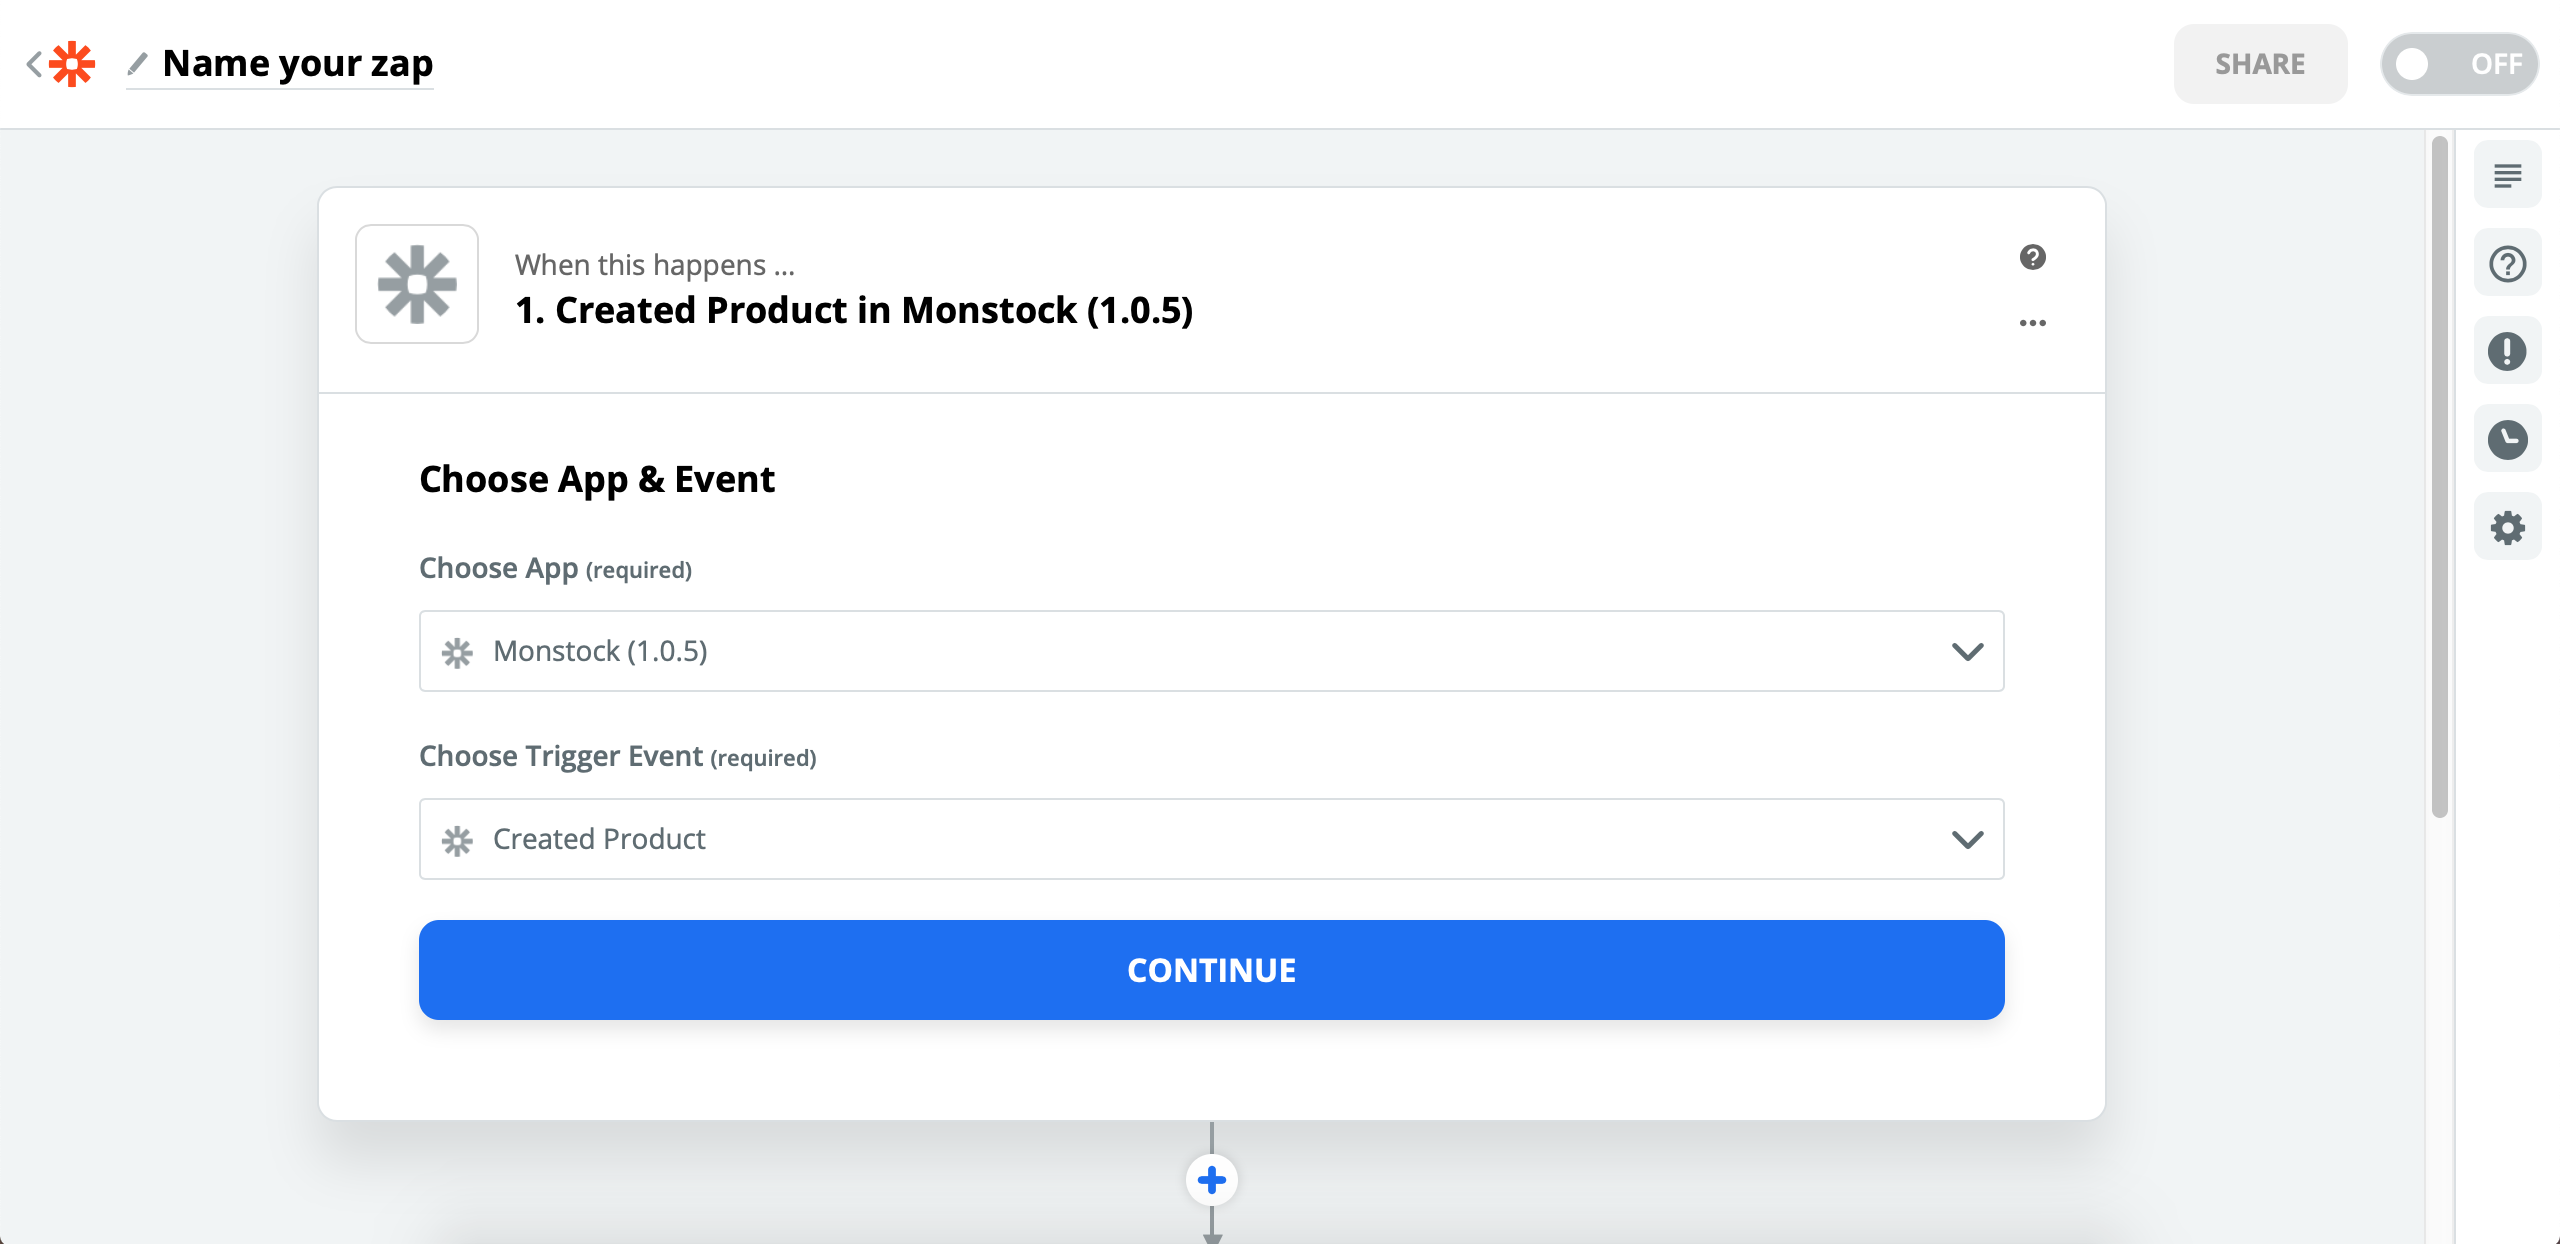The image size is (2560, 1244).
Task: Expand the Choose App dropdown arrow
Action: click(1967, 651)
